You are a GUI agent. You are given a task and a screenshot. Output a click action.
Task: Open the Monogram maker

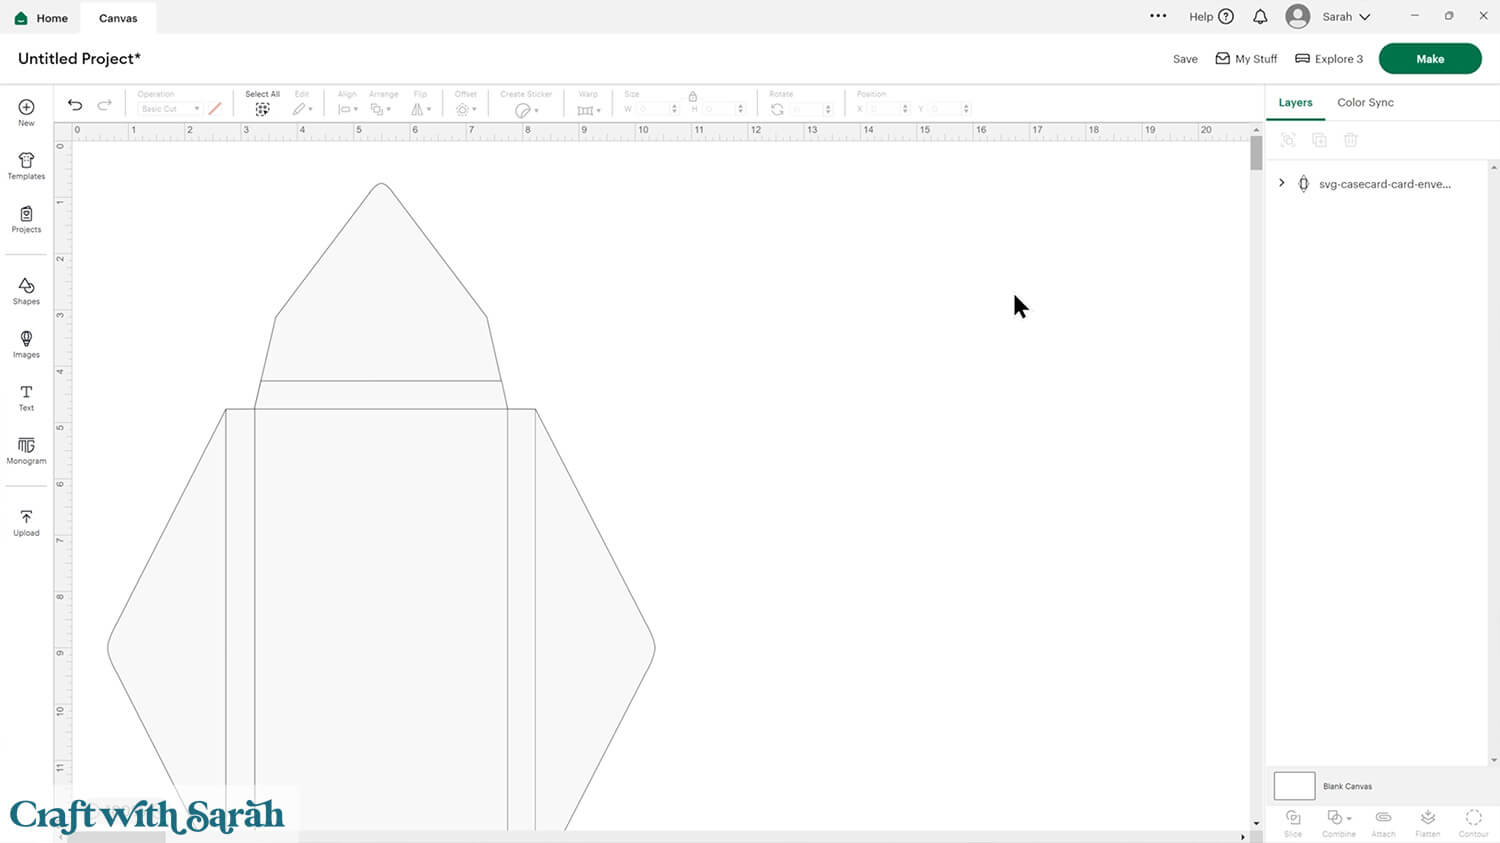click(x=26, y=451)
